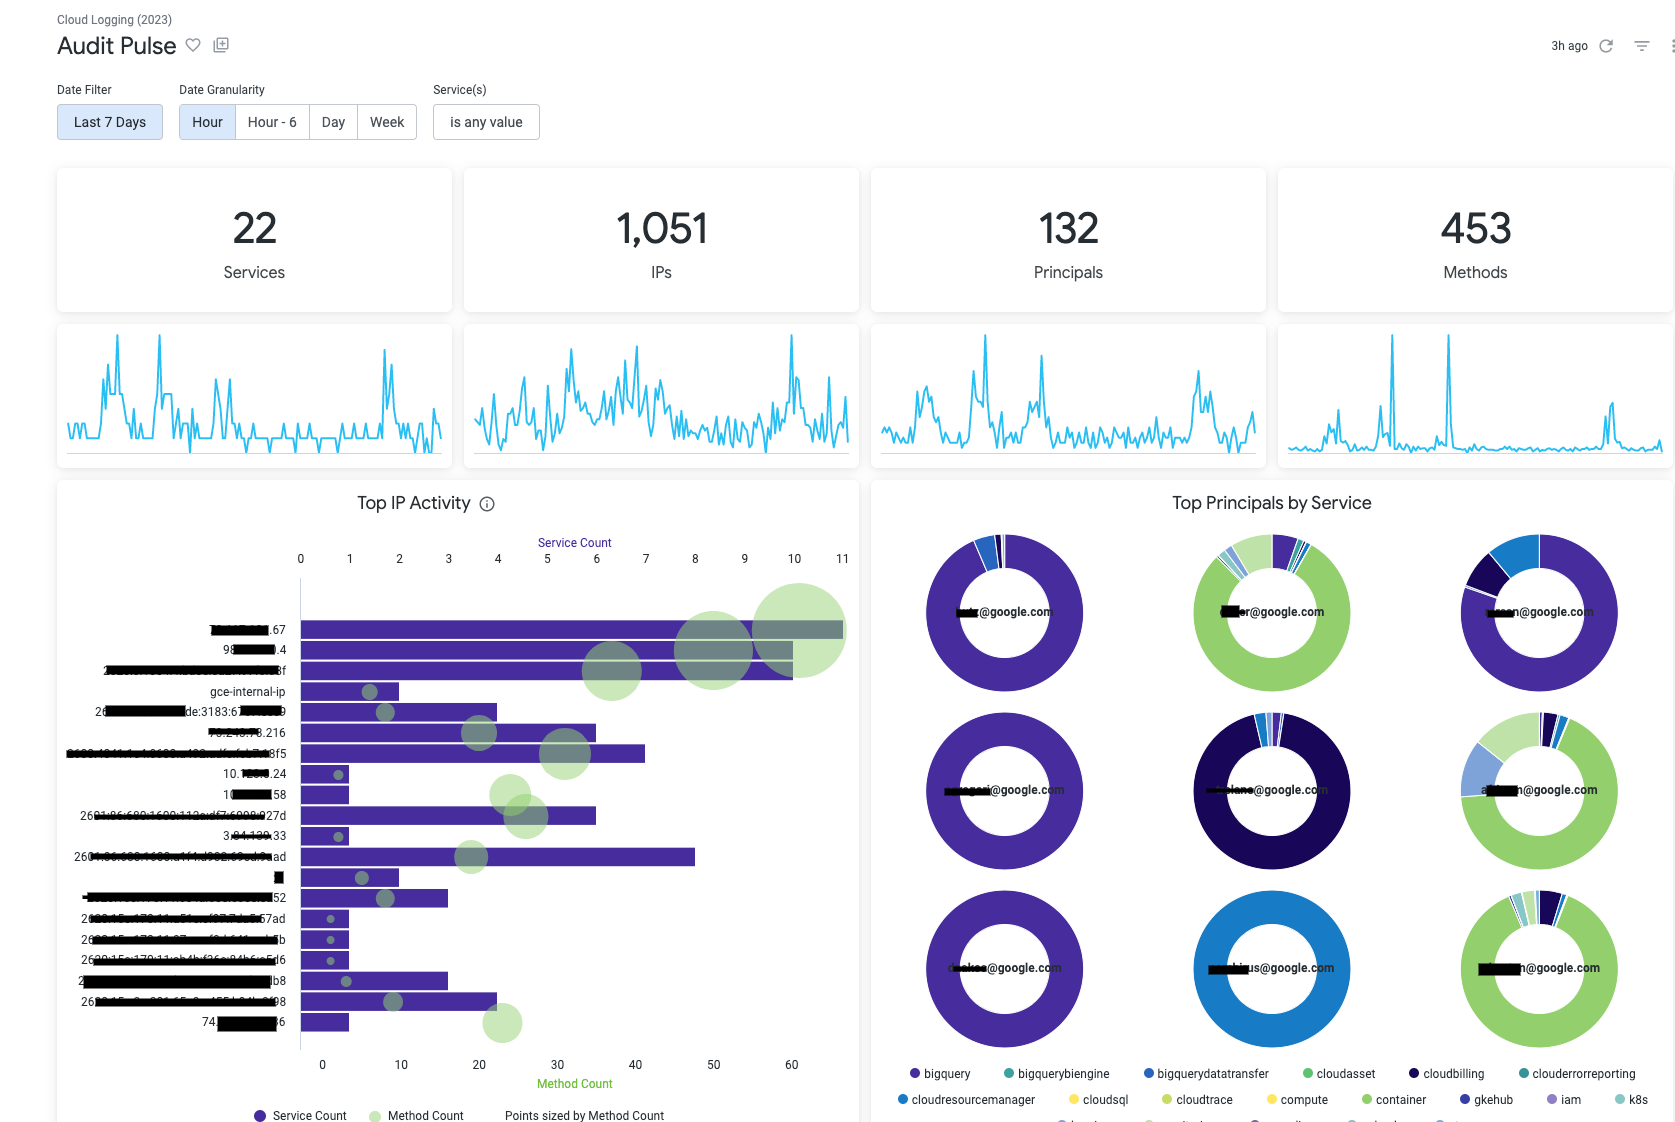Click the gce-internal-ip bar label
This screenshot has width=1675, height=1122.
pos(247,692)
